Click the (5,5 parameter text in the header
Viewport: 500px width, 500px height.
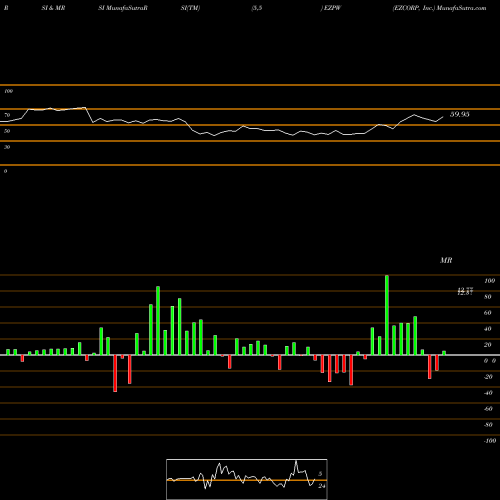[257, 8]
